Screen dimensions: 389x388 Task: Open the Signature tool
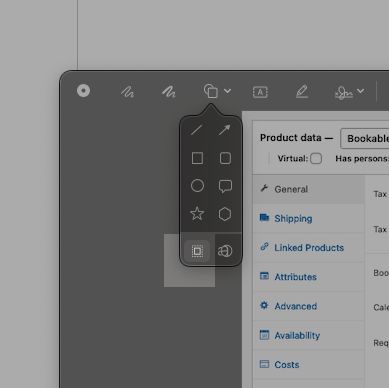[x=344, y=92]
